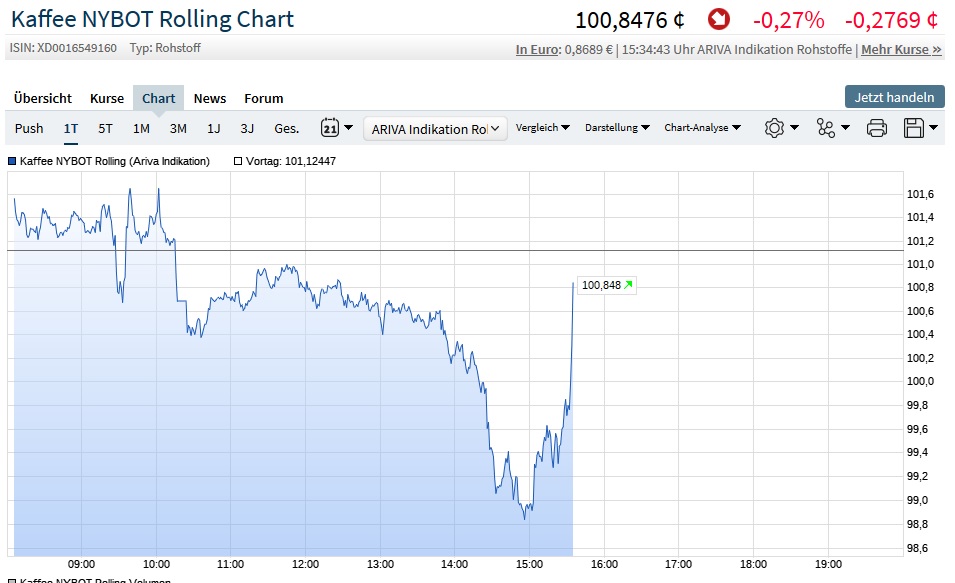Switch to the News tab
The image size is (955, 583).
(x=210, y=98)
